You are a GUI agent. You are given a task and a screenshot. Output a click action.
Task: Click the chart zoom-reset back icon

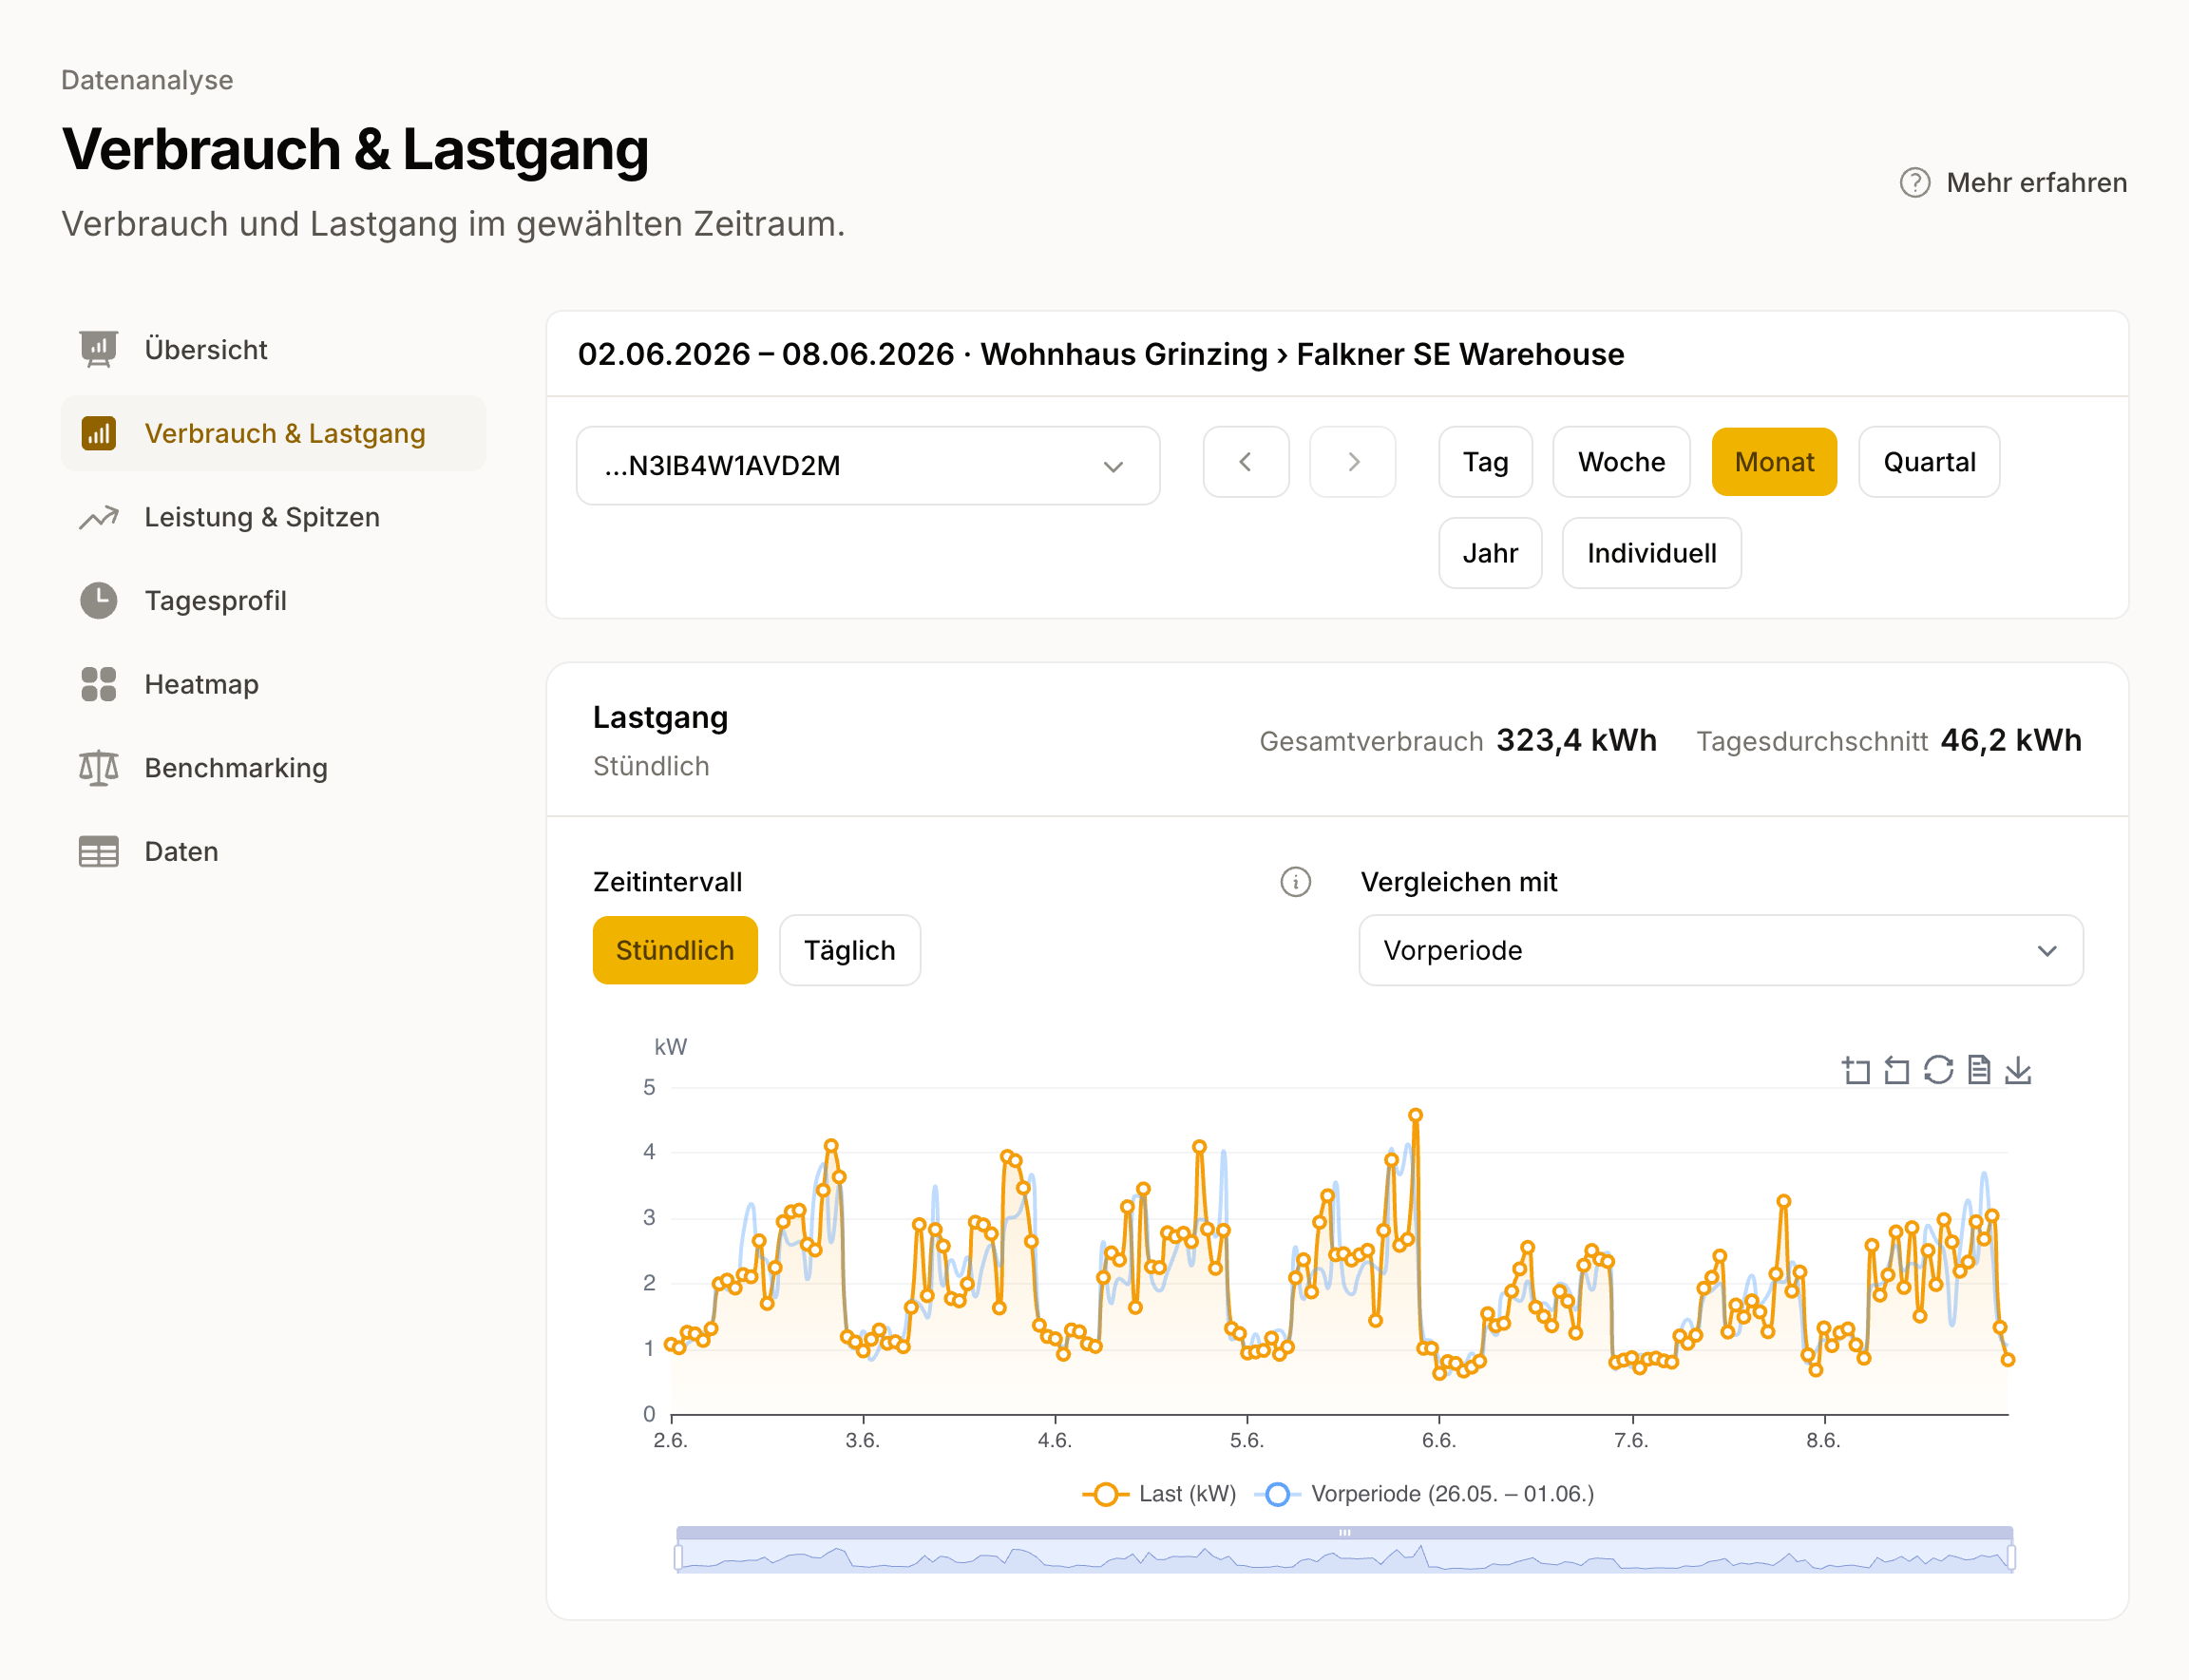1896,1070
